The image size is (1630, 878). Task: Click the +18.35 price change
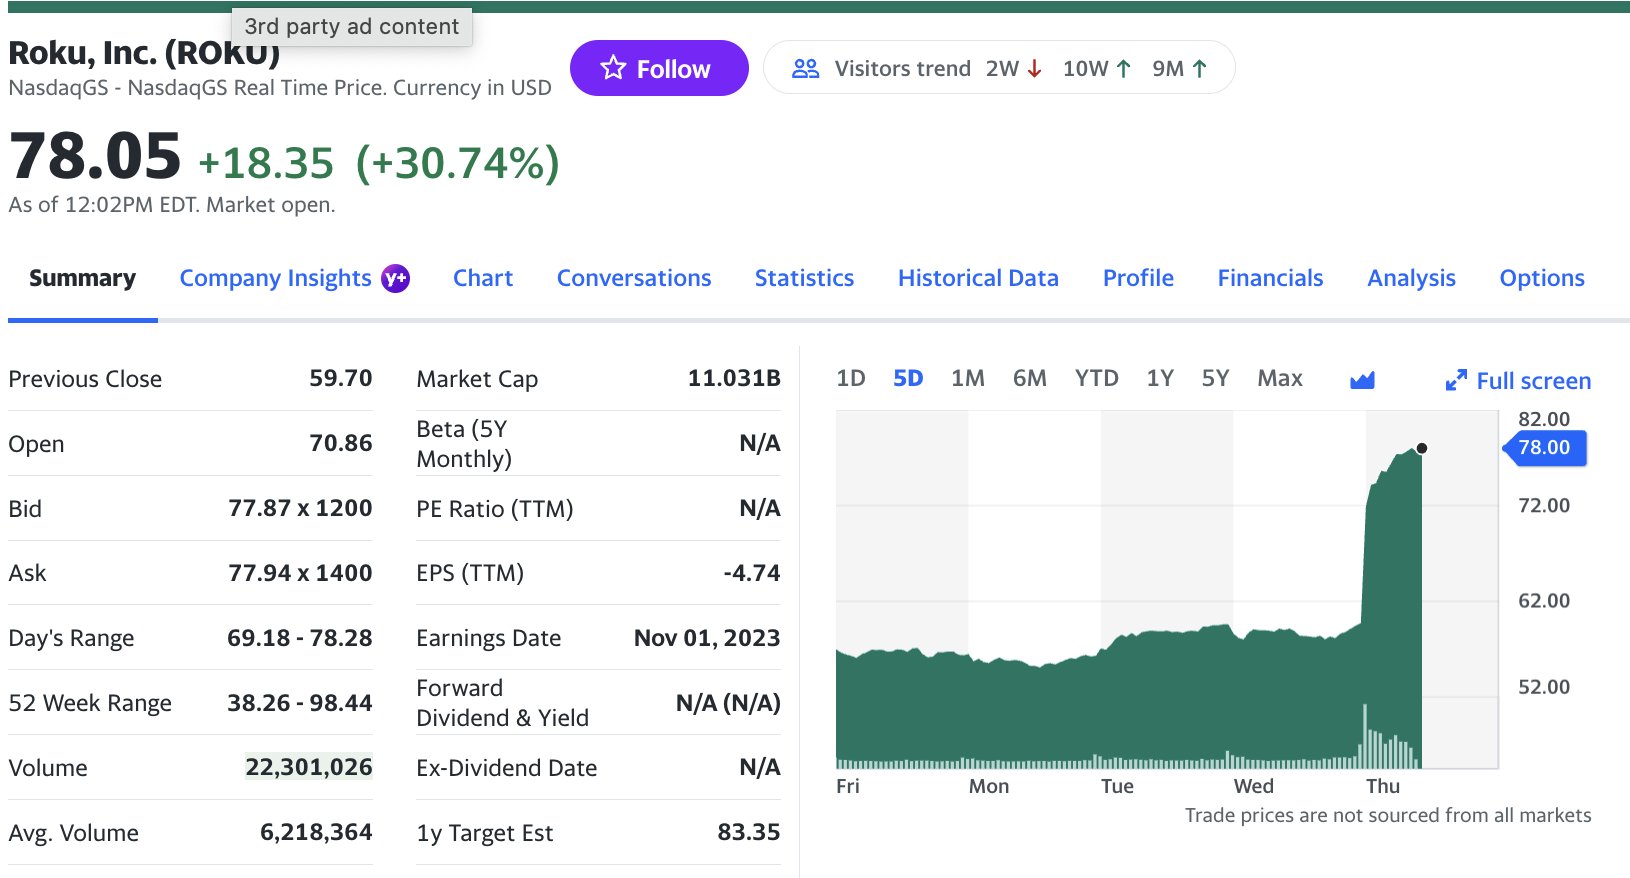click(x=266, y=163)
